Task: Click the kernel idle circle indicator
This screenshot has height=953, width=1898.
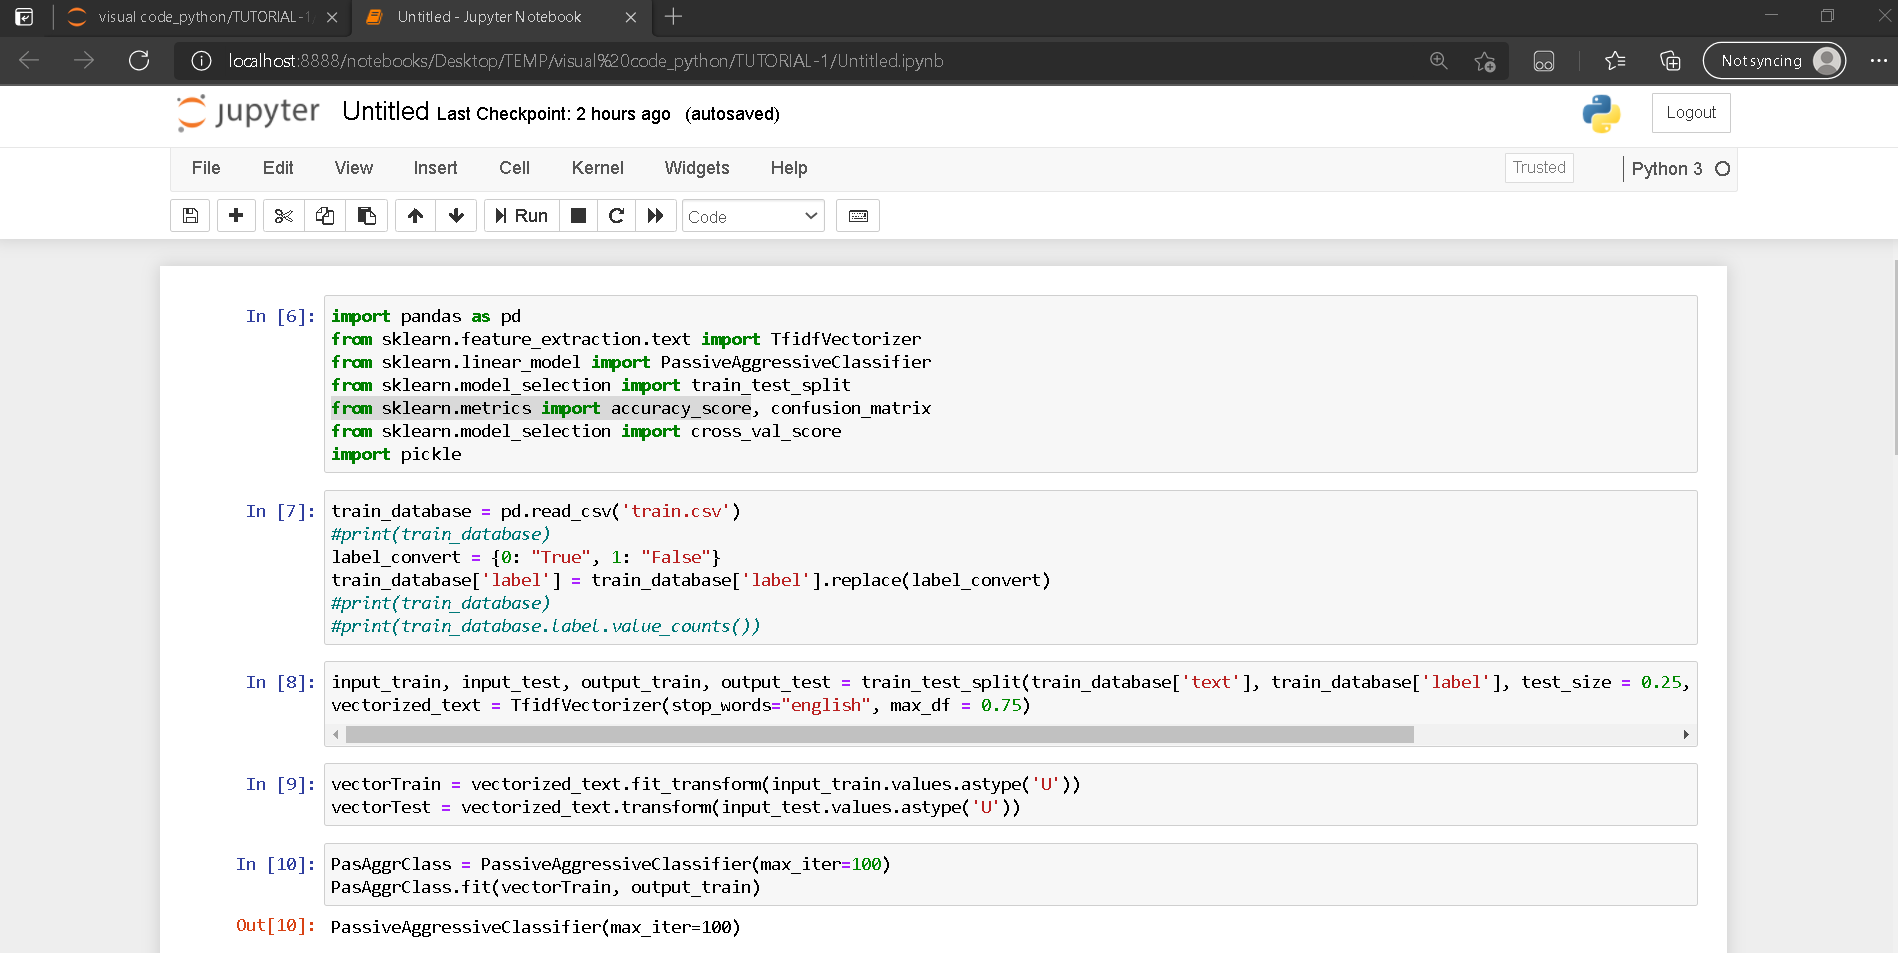Action: 1722,169
